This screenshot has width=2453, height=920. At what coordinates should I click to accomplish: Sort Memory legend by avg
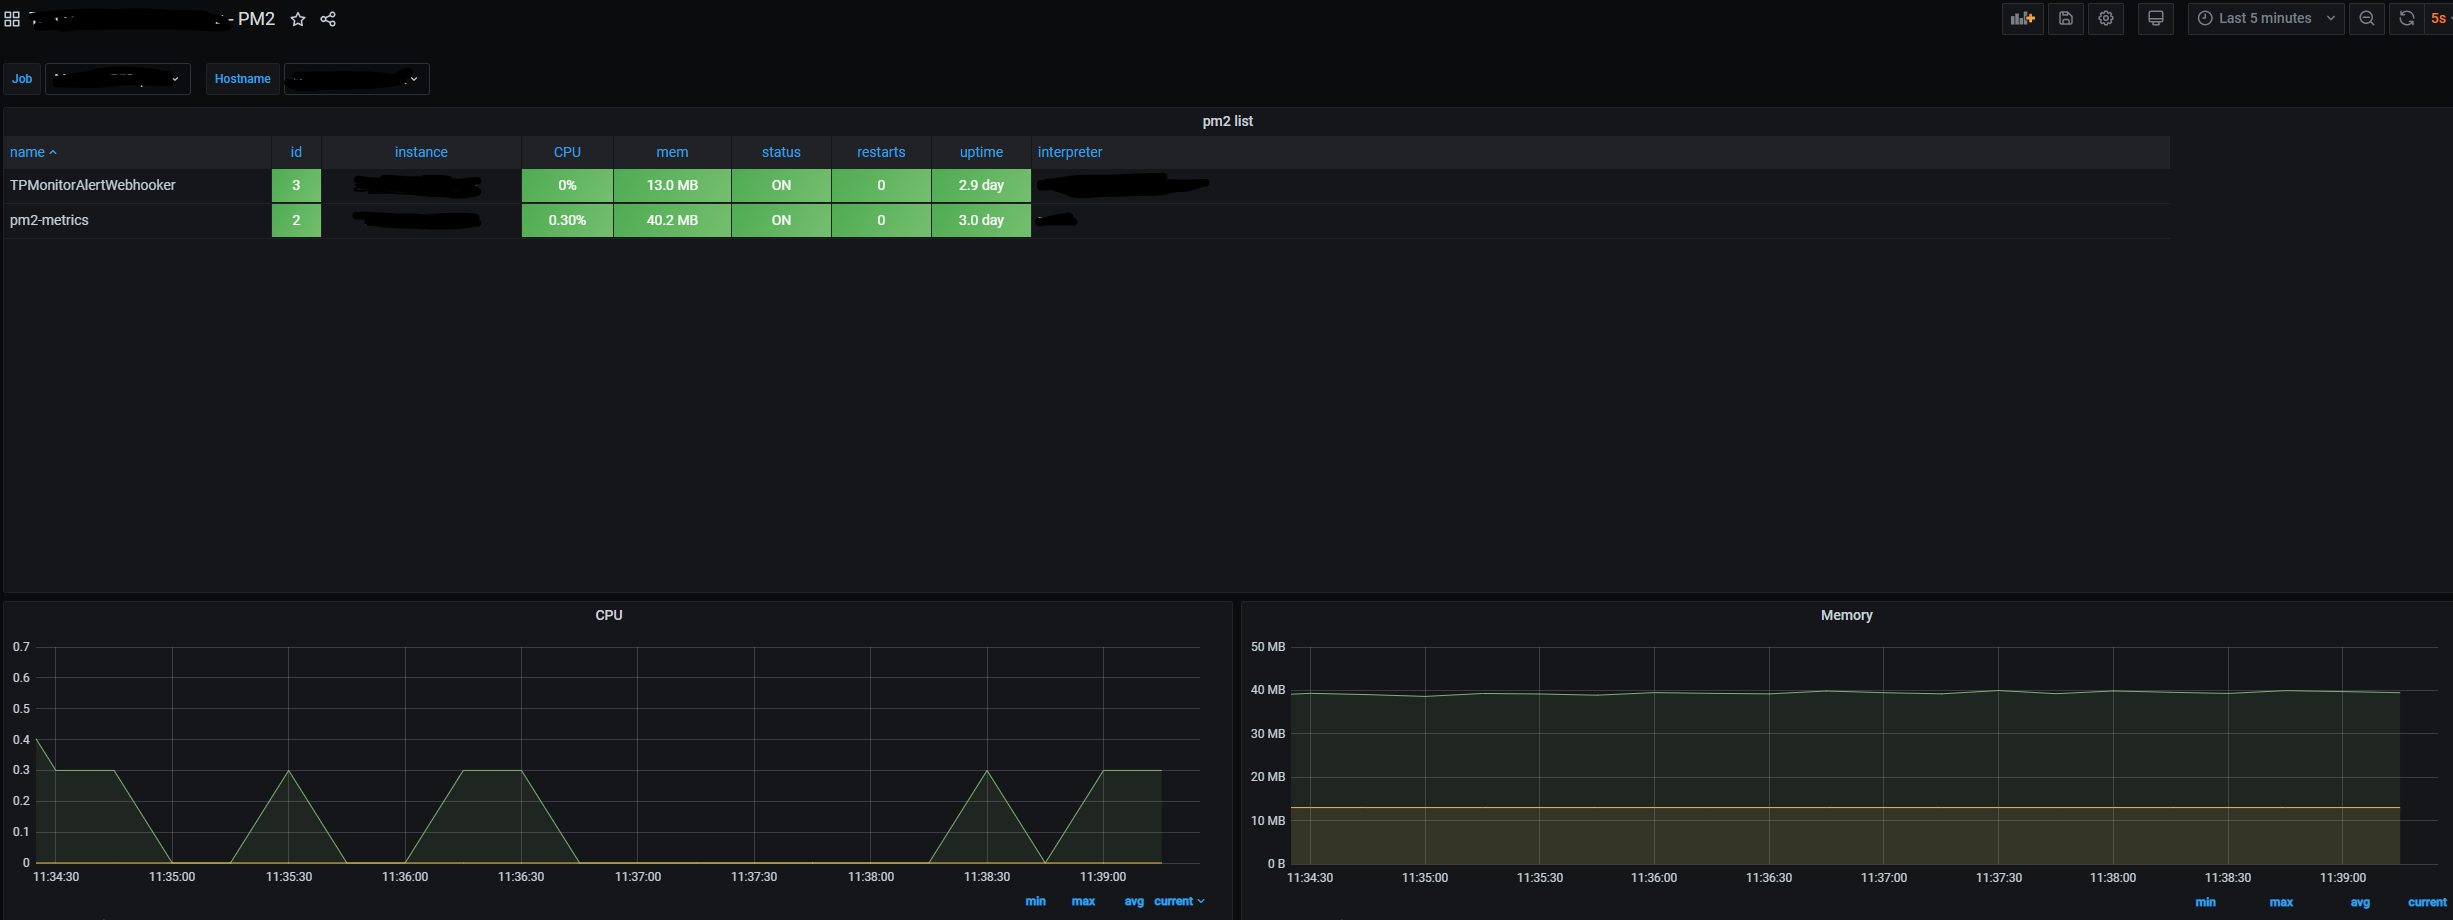click(2360, 902)
